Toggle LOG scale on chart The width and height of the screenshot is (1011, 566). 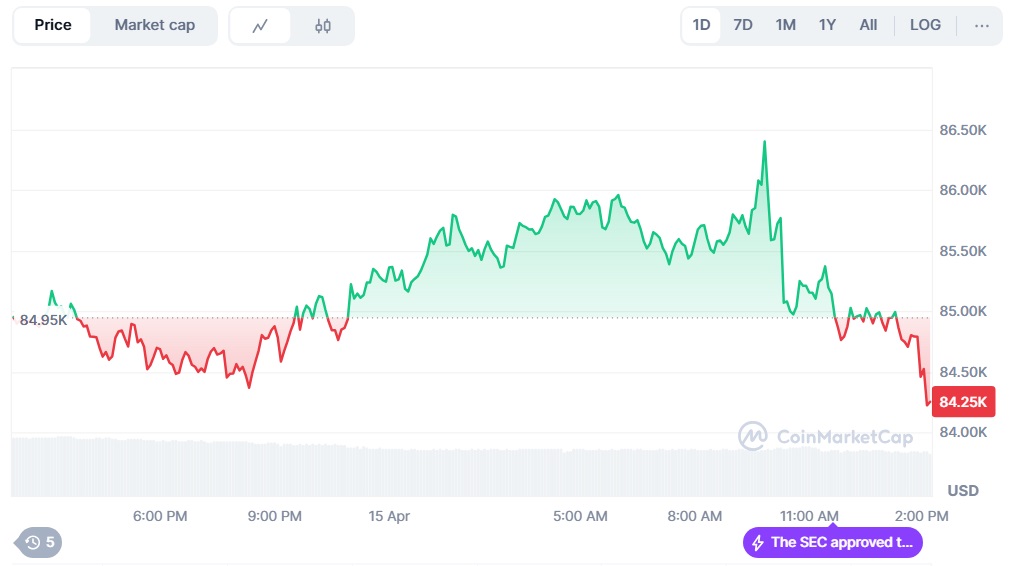click(925, 25)
